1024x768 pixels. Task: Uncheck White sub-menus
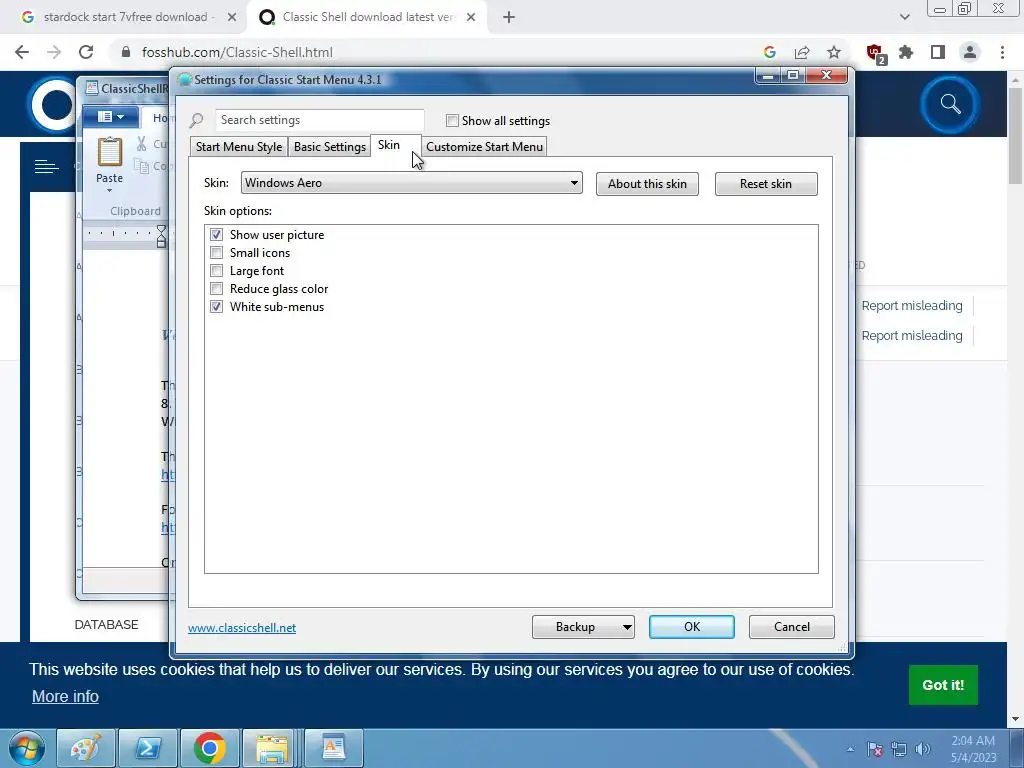click(216, 306)
